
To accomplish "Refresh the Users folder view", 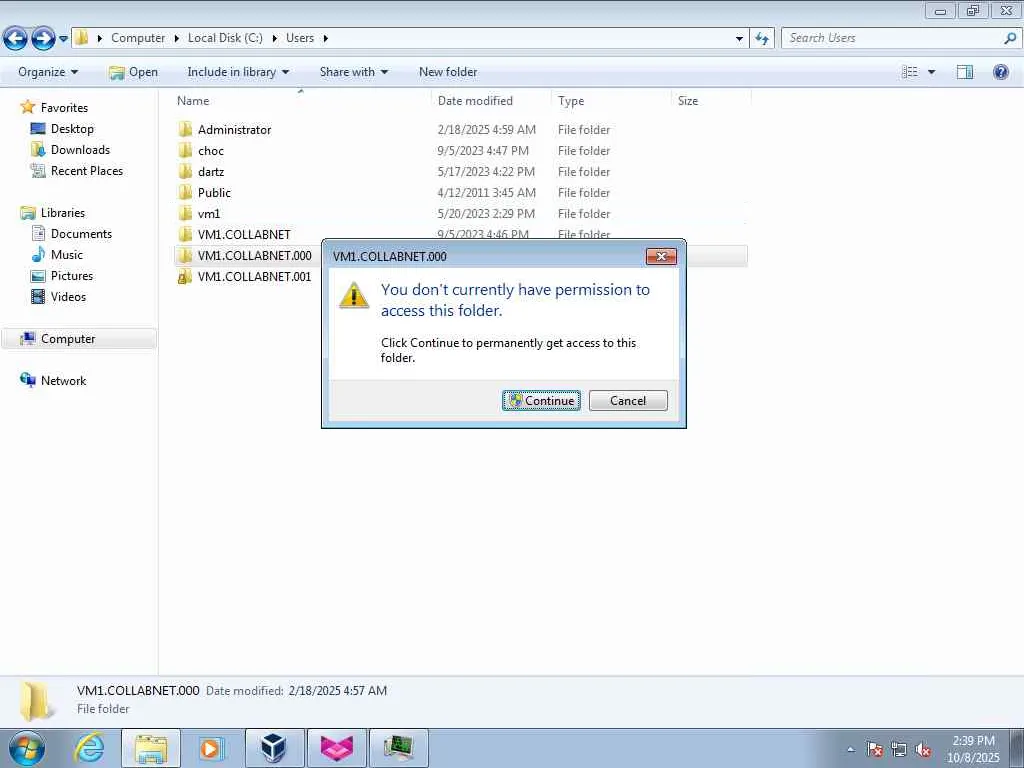I will (x=762, y=39).
